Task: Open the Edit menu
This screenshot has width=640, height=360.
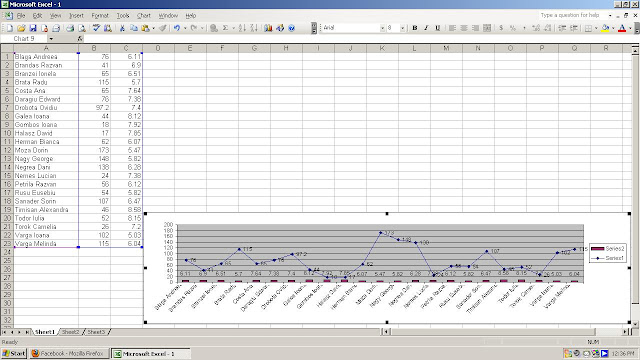Action: click(x=37, y=16)
